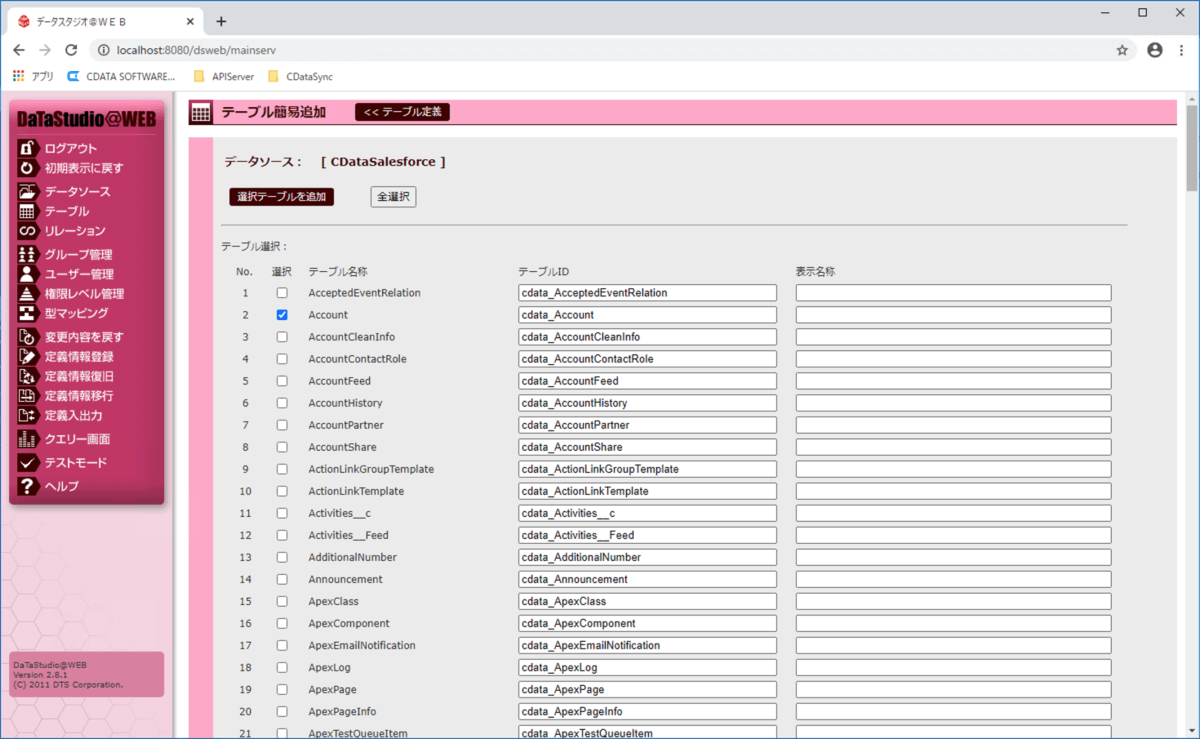The width and height of the screenshot is (1200, 739).
Task: Open user management person icon
Action: pyautogui.click(x=27, y=274)
